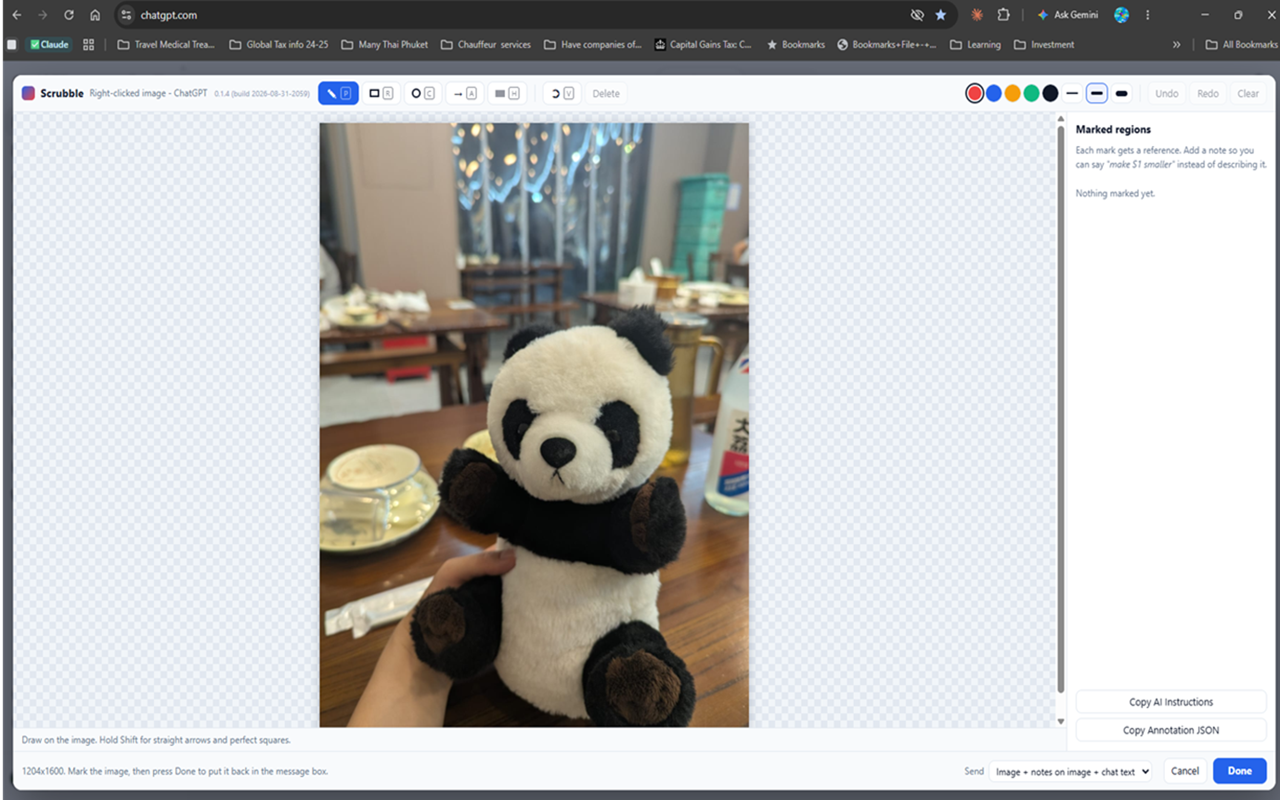Select the Pen drawing tool

338,93
